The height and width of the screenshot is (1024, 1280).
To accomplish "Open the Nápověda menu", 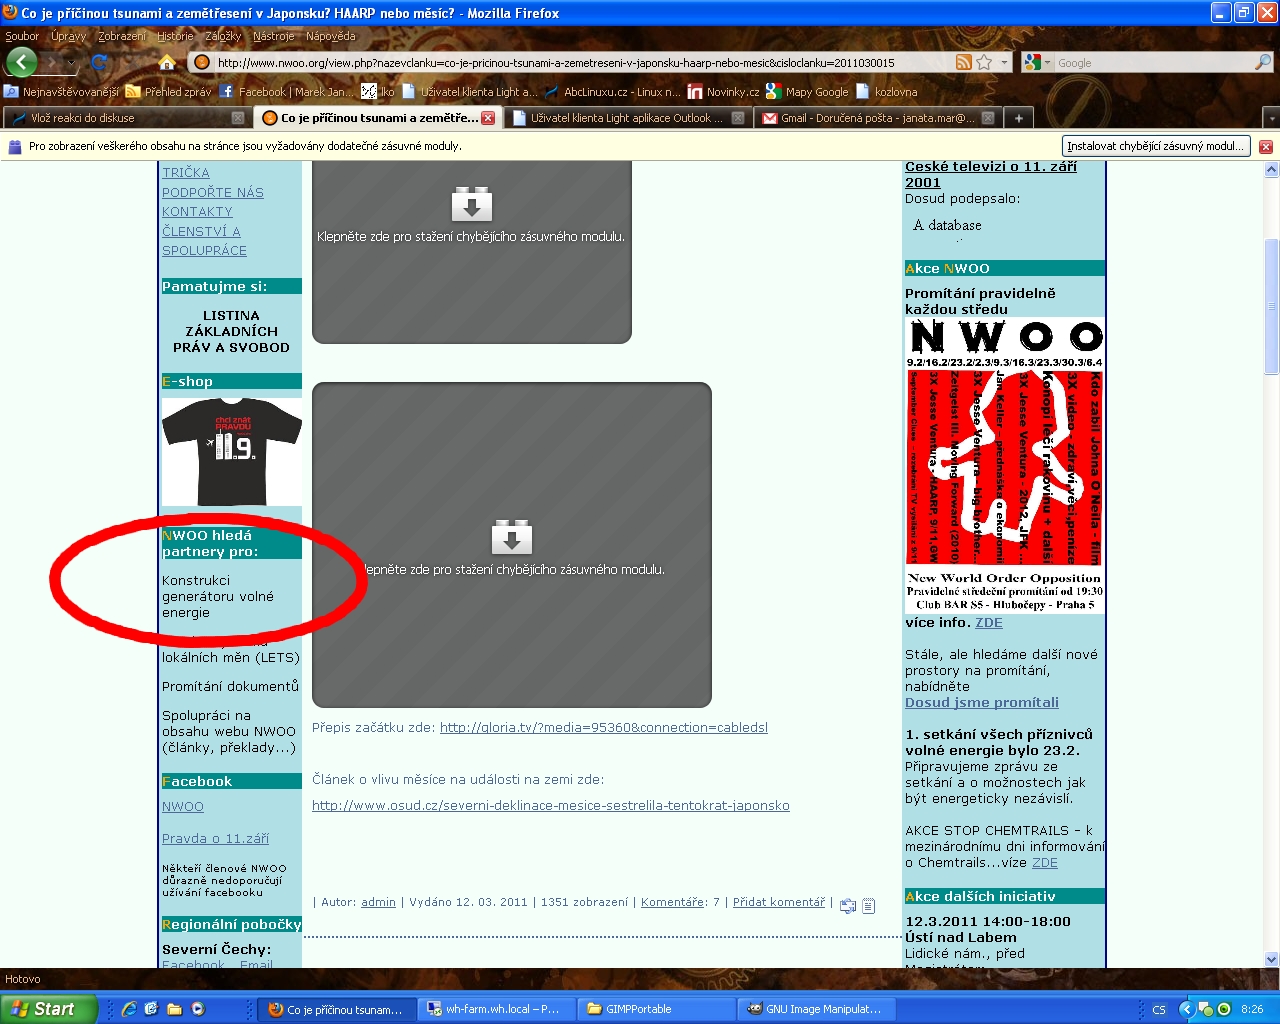I will [331, 36].
